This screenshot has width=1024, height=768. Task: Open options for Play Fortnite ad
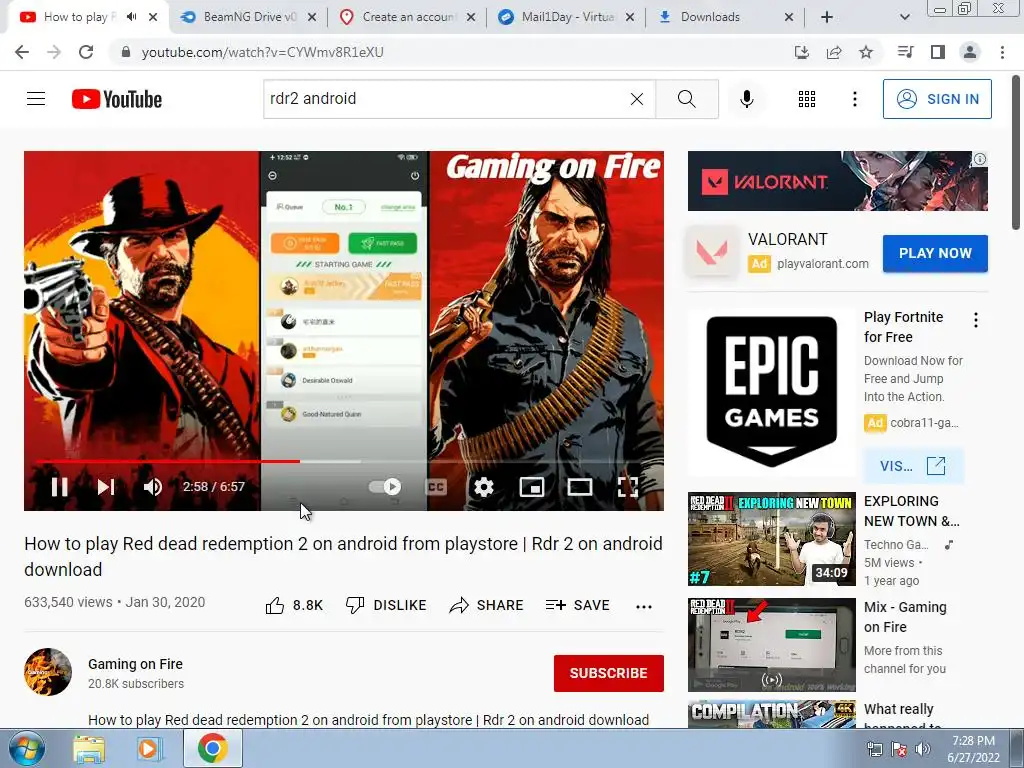[x=976, y=320]
